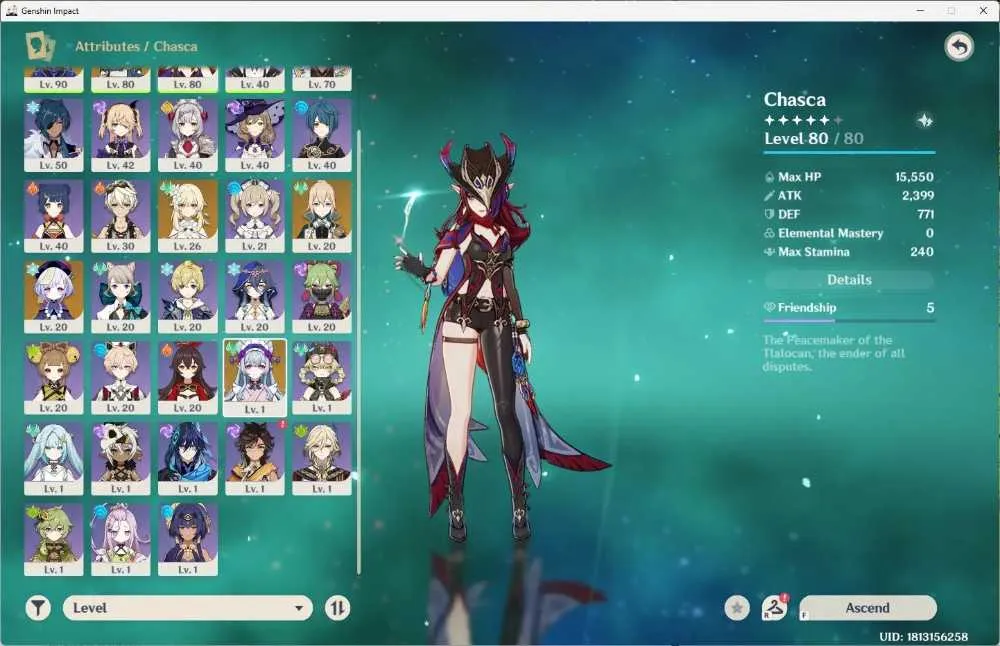Select the Lv. 26 character card
Screen dimensions: 1000x646
(188, 216)
